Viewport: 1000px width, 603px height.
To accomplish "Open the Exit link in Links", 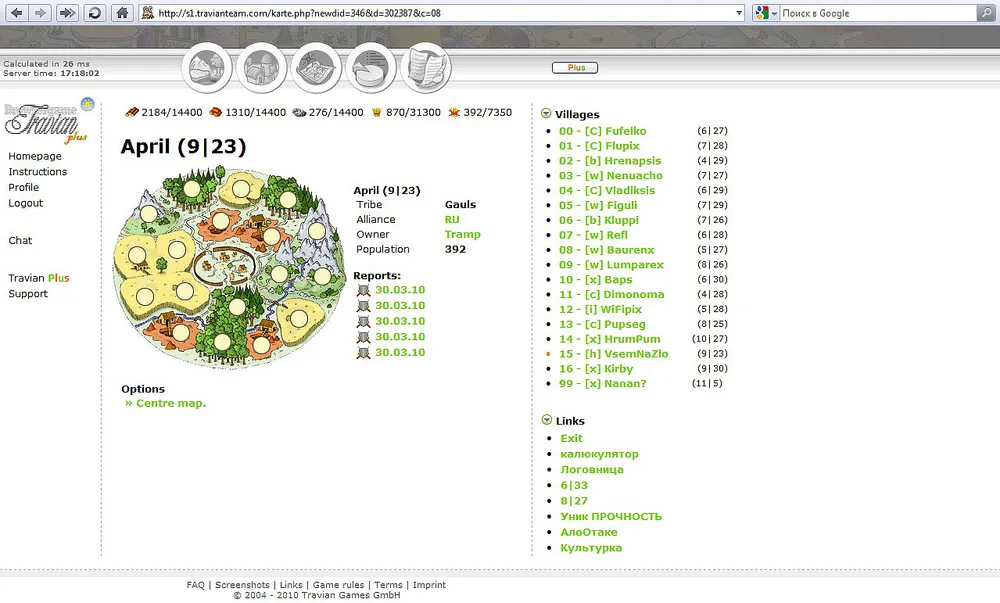I will click(571, 438).
